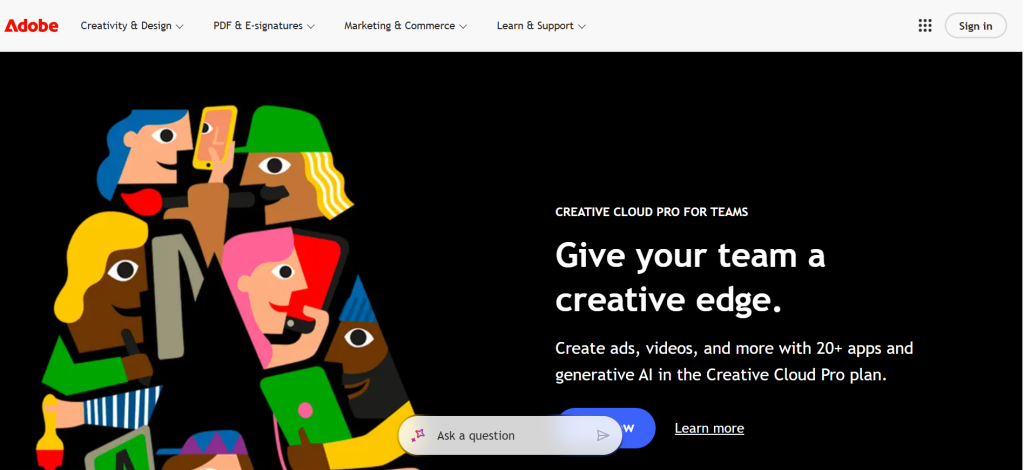
Task: Click the Sign in button
Action: tap(975, 26)
